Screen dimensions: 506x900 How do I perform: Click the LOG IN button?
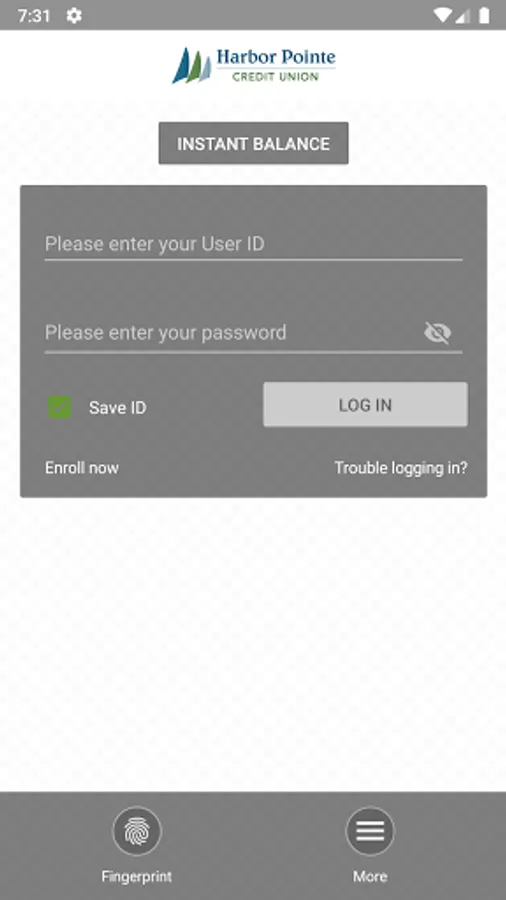(365, 405)
